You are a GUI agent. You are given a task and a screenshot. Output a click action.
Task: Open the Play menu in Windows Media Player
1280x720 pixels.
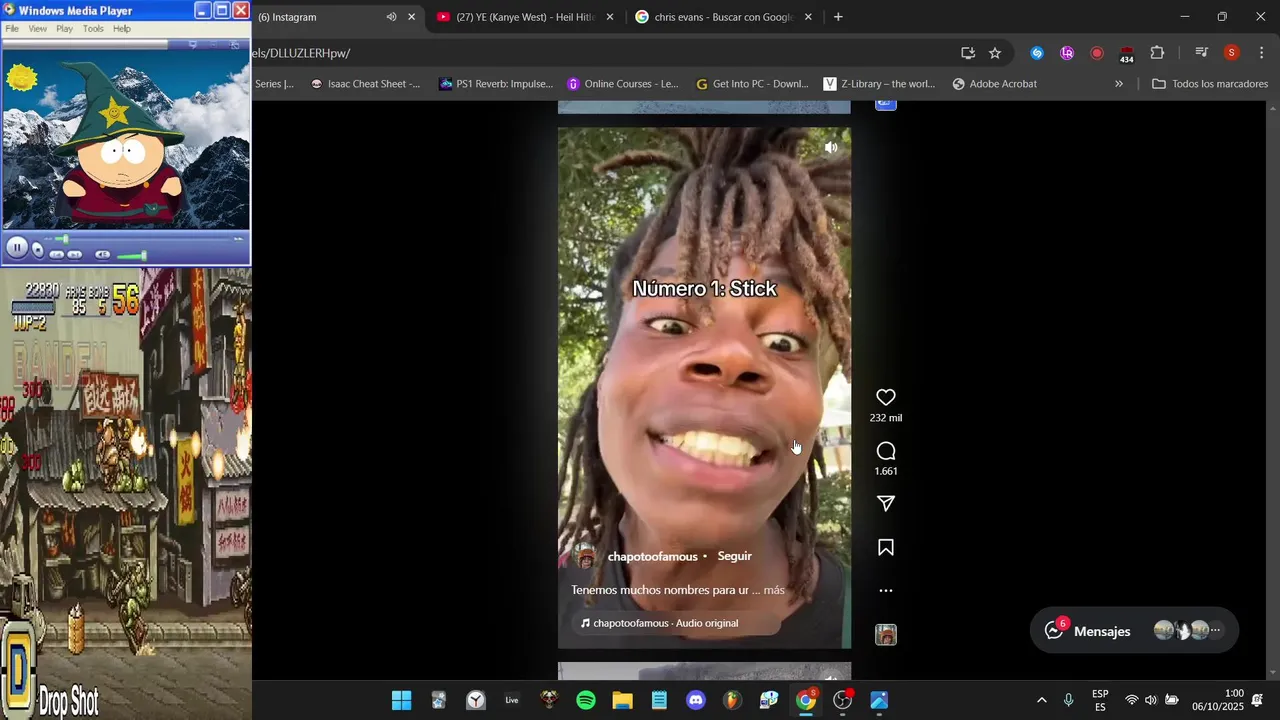(x=64, y=29)
